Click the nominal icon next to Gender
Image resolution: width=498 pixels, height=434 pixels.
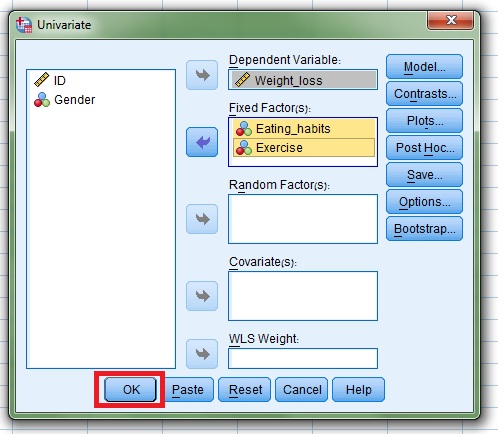point(42,100)
